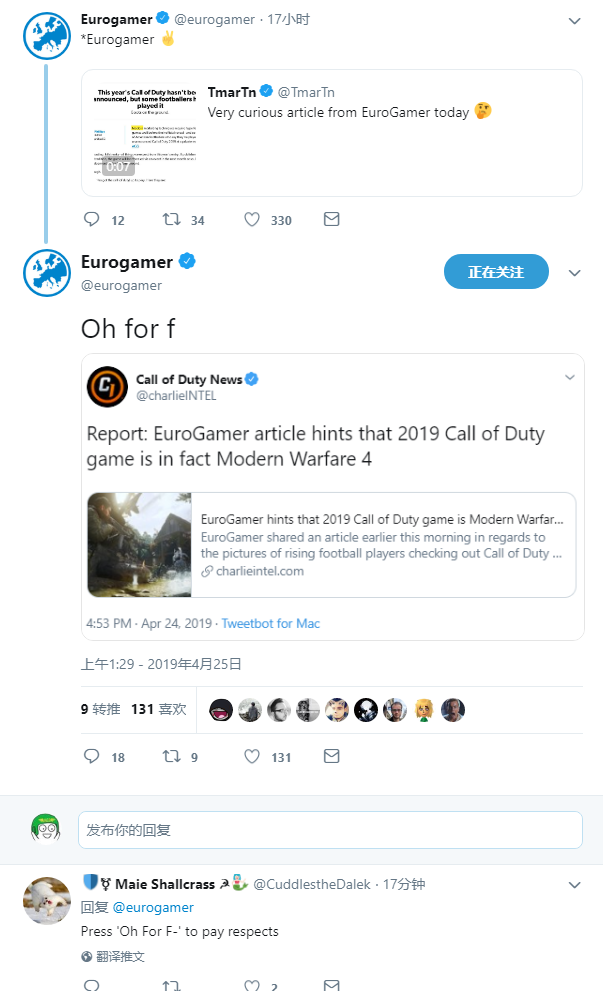Expand options chevron on top Eurogamer tweet
Viewport: 603px width, 991px height.
(x=575, y=21)
